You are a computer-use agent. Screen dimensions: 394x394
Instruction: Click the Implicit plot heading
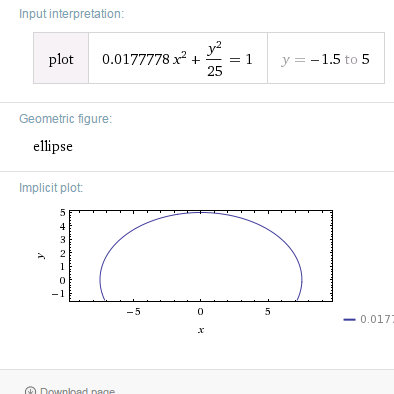click(x=51, y=188)
